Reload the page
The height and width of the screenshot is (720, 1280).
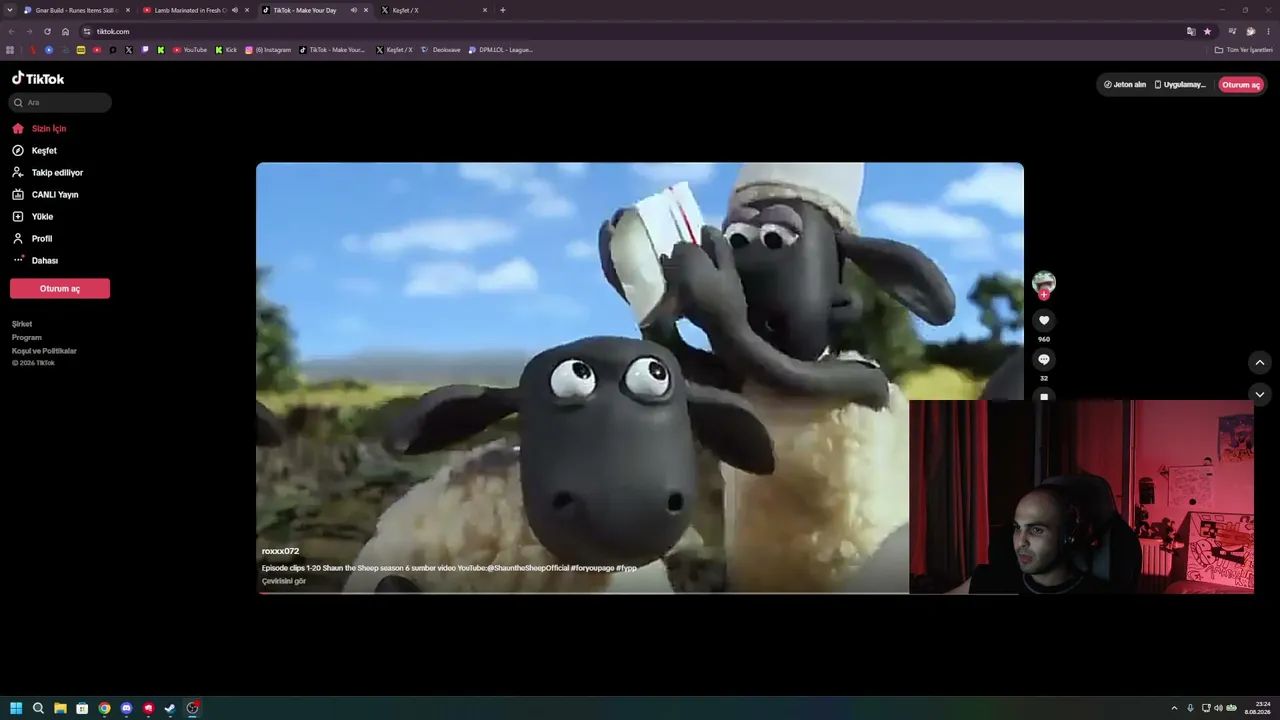coord(47,31)
